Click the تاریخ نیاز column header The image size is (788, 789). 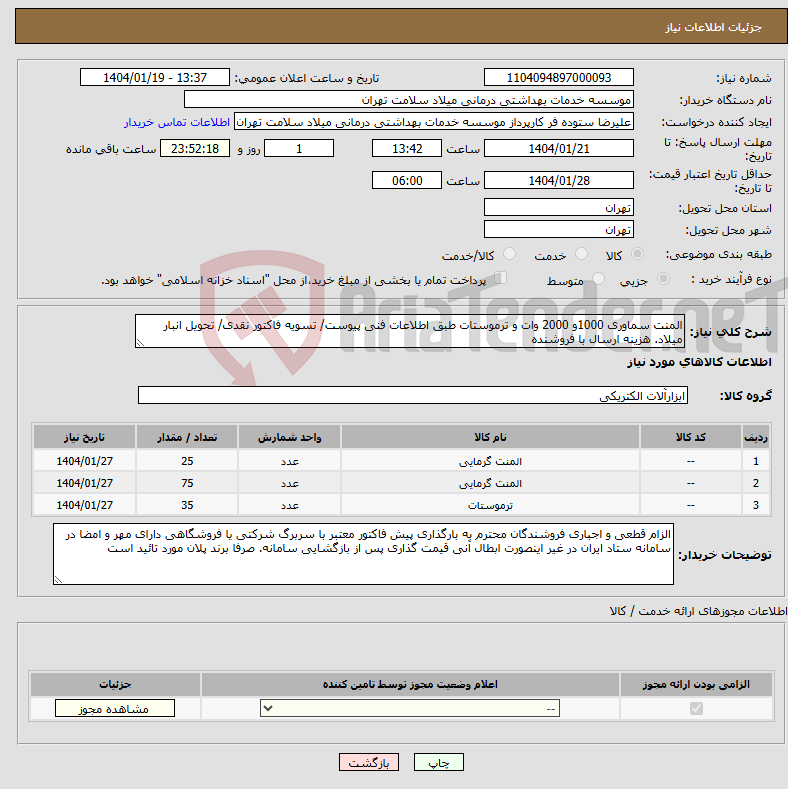coord(85,437)
